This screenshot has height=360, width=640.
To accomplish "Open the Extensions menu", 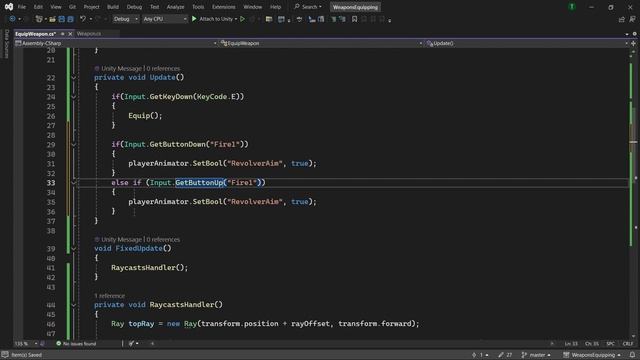I will pyautogui.click(x=223, y=7).
